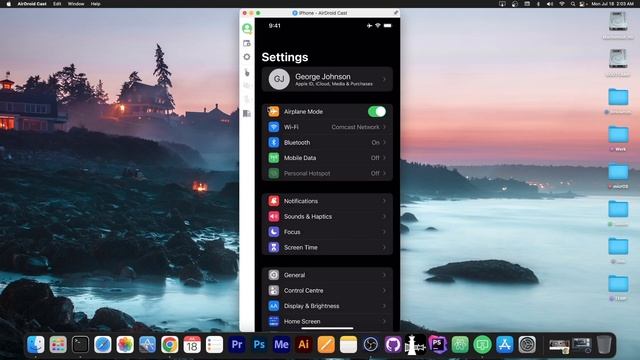Tap the George Johnson name
The image size is (640, 360).
pos(323,76)
